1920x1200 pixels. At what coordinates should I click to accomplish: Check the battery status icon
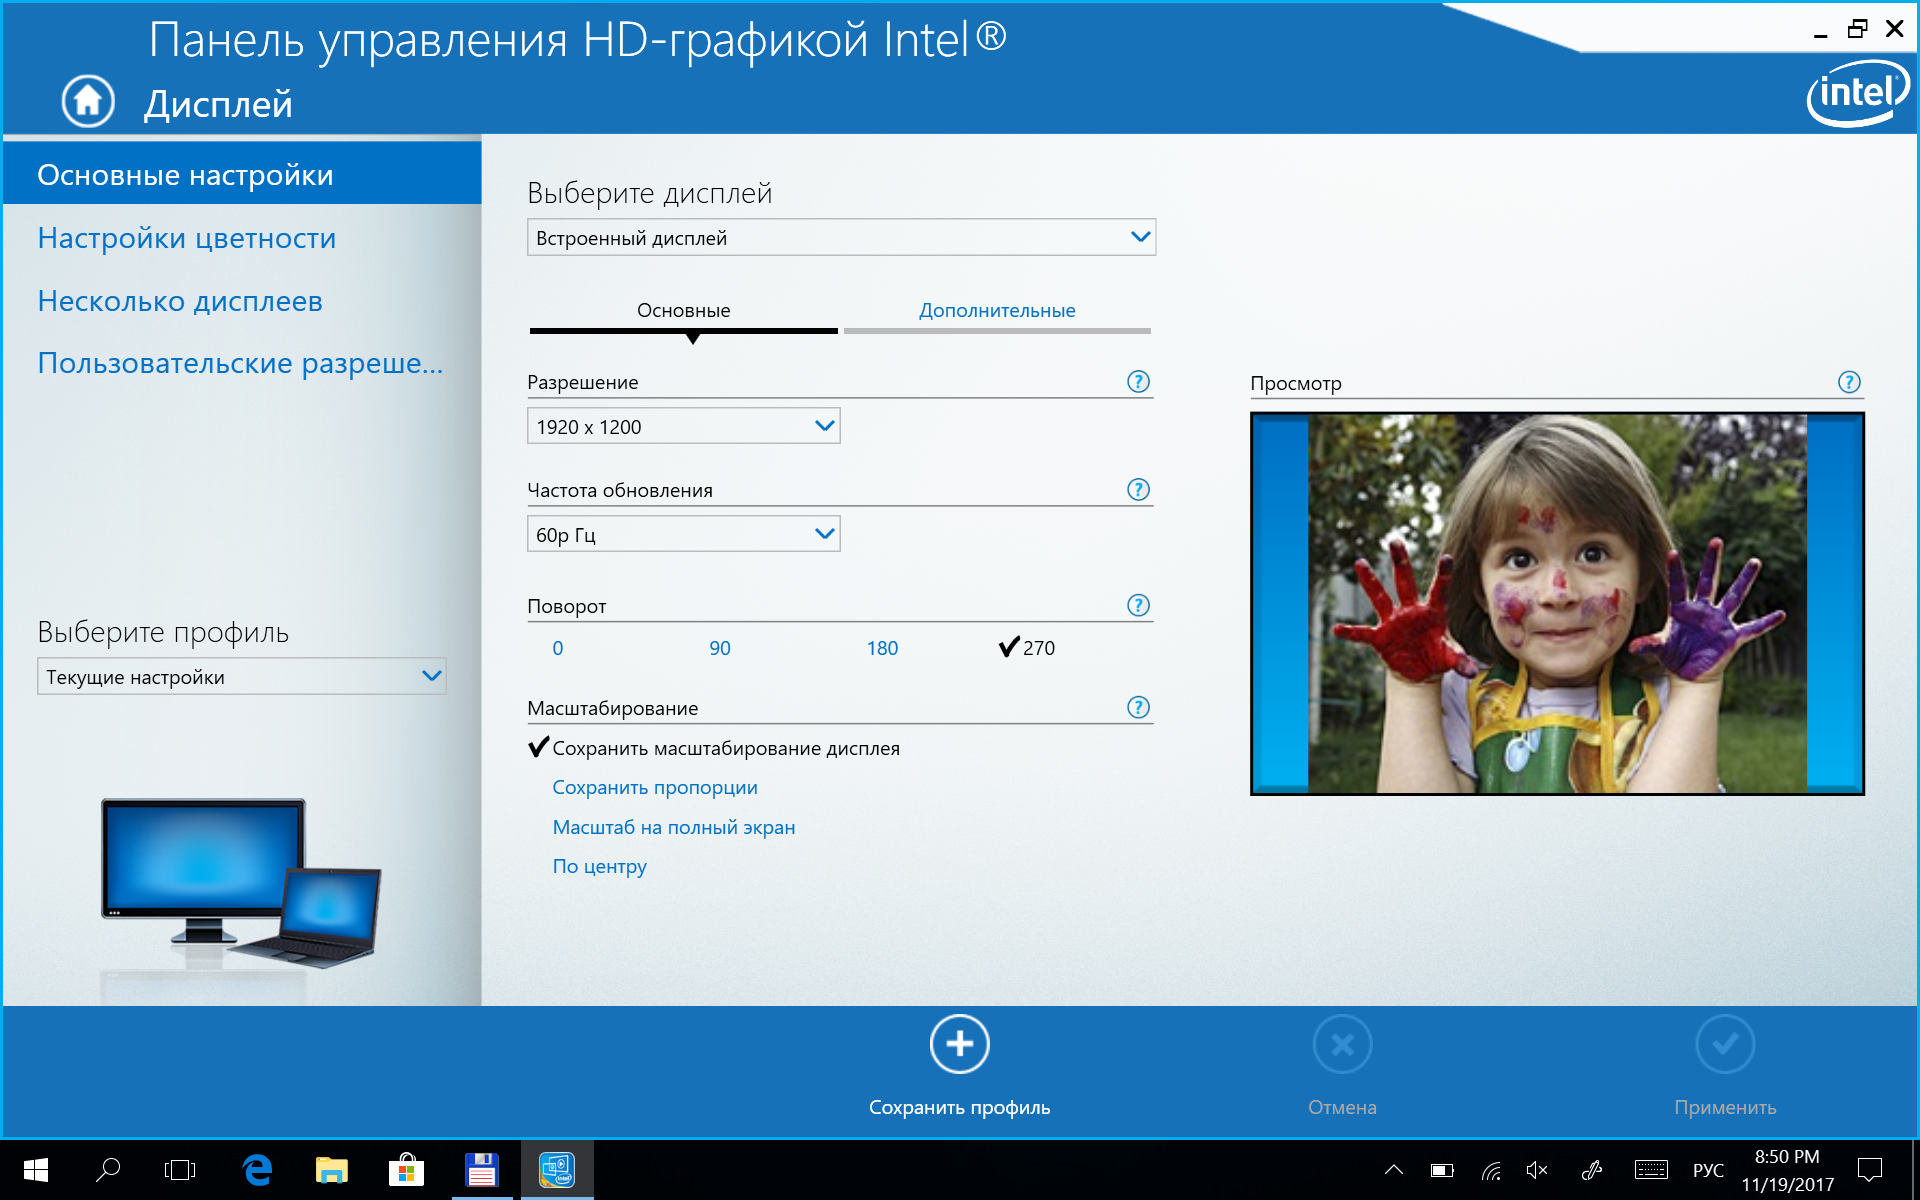[x=1442, y=1170]
